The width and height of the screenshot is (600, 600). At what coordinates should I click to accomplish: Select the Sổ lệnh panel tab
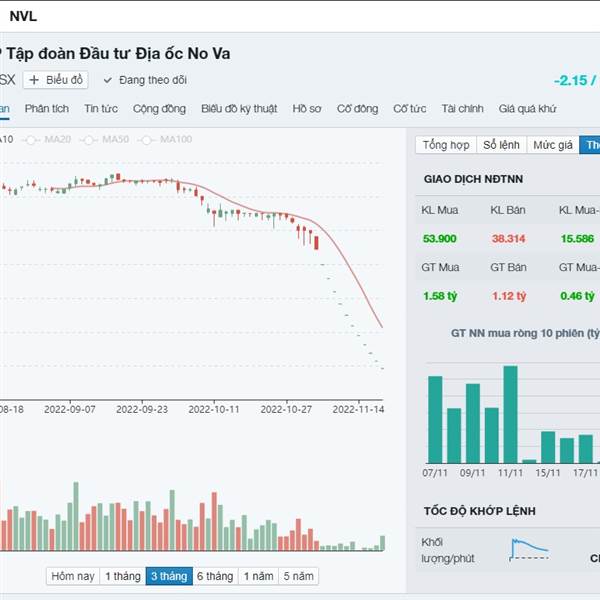501,145
